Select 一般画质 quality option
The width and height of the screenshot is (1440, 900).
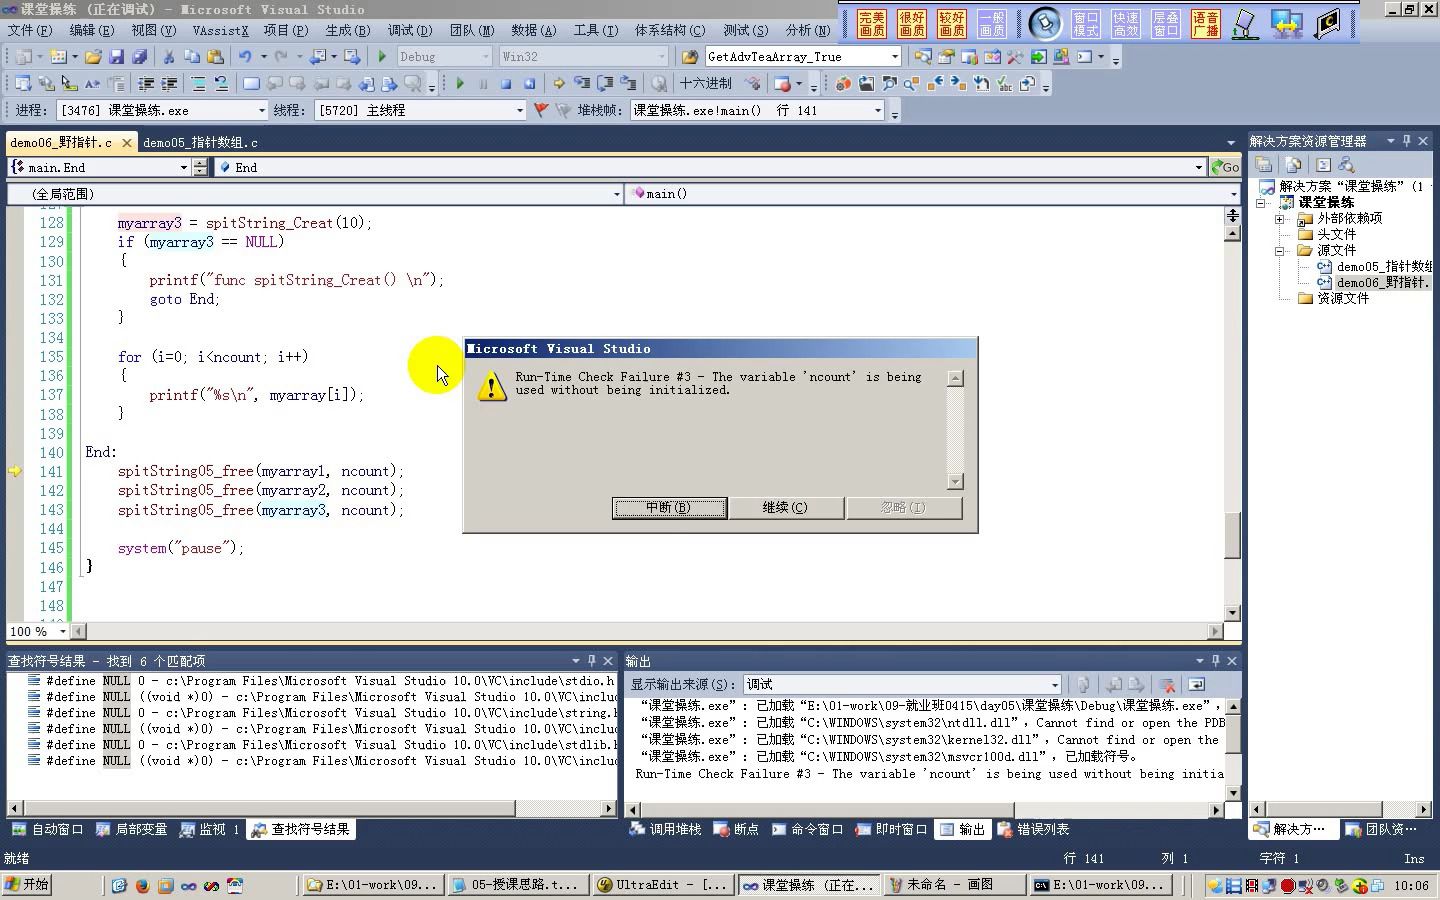click(x=991, y=24)
